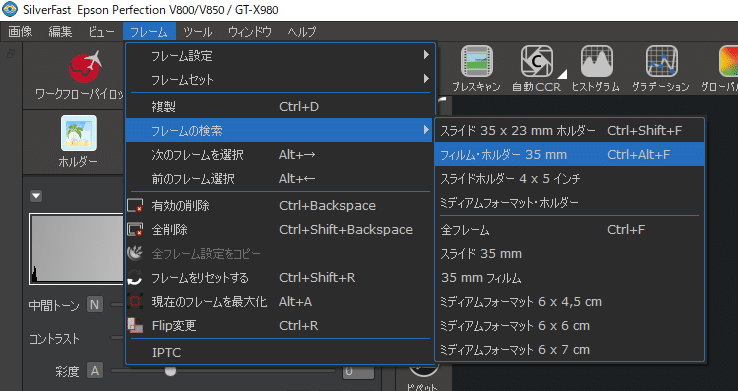738x391 pixels.
Task: Choose 現在のフレームを最大化 menu entry
Action: coord(280,302)
